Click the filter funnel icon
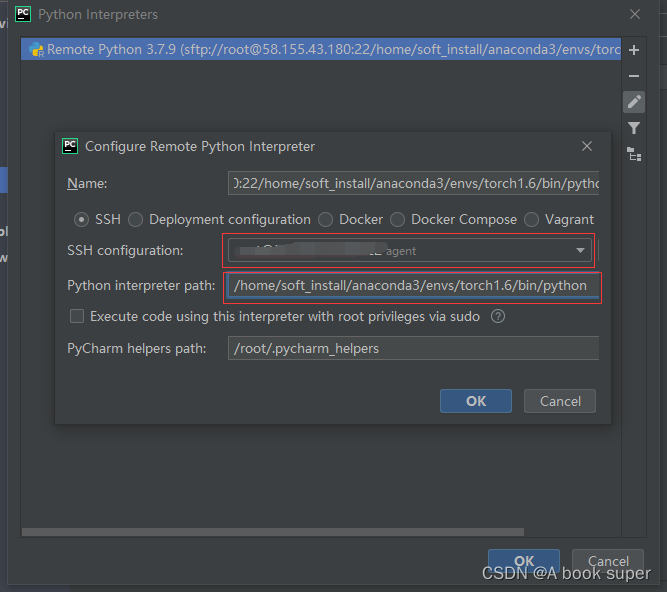 tap(634, 128)
